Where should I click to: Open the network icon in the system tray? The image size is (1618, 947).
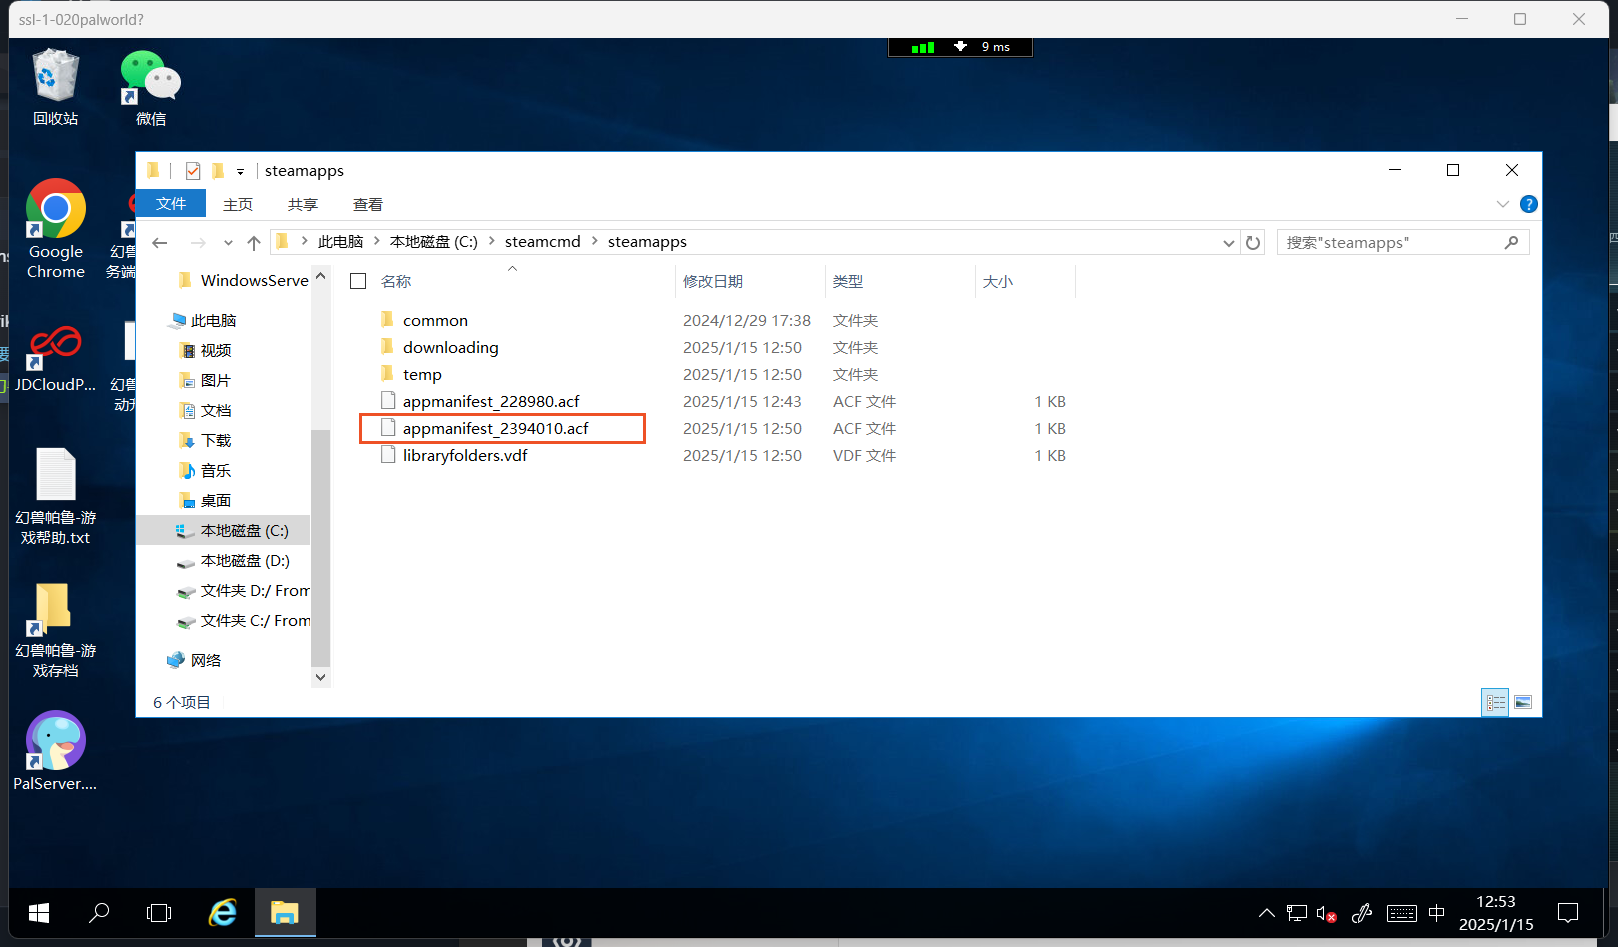click(x=1297, y=912)
